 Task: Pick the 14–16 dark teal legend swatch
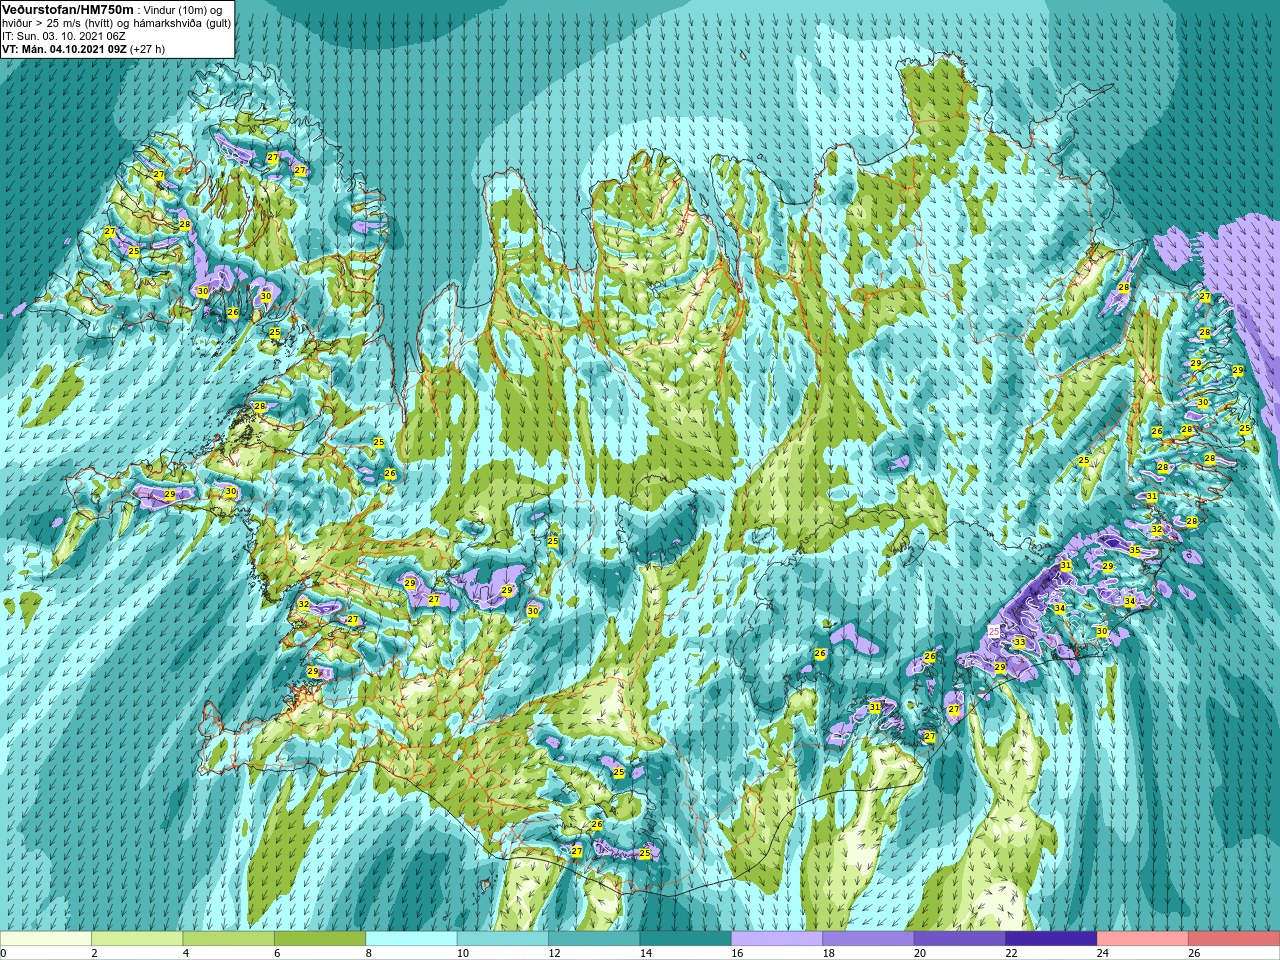[x=686, y=939]
